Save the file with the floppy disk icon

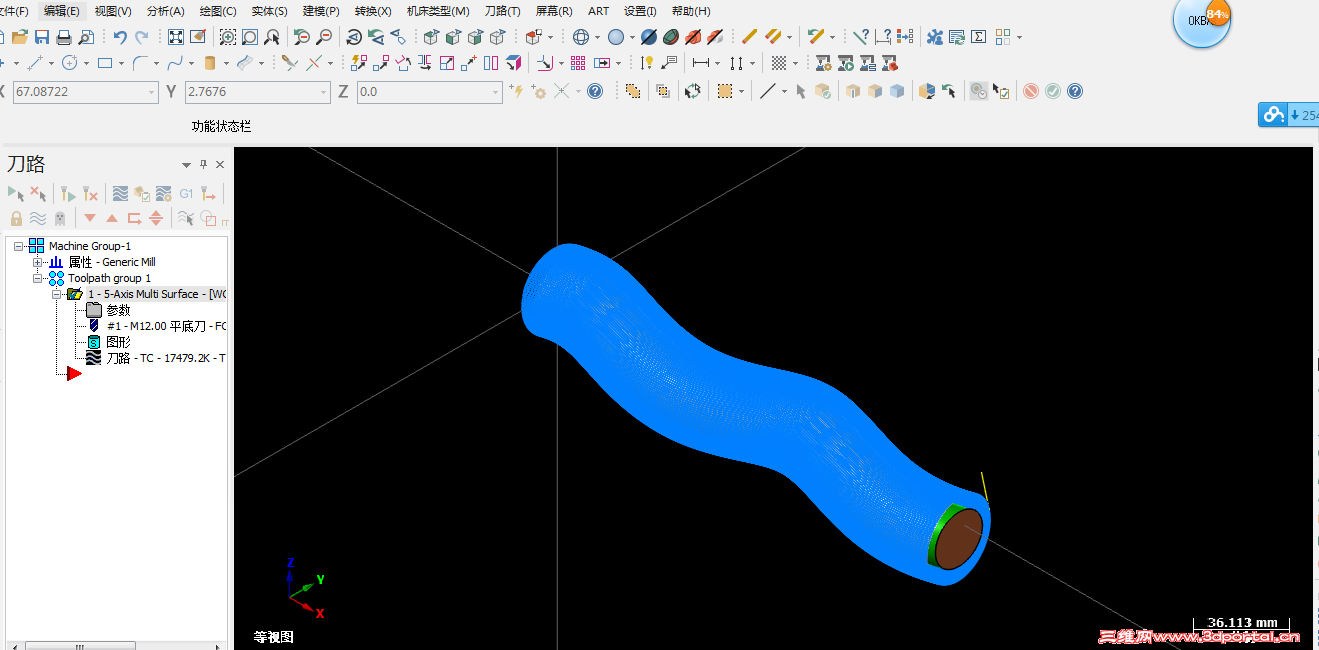coord(42,37)
